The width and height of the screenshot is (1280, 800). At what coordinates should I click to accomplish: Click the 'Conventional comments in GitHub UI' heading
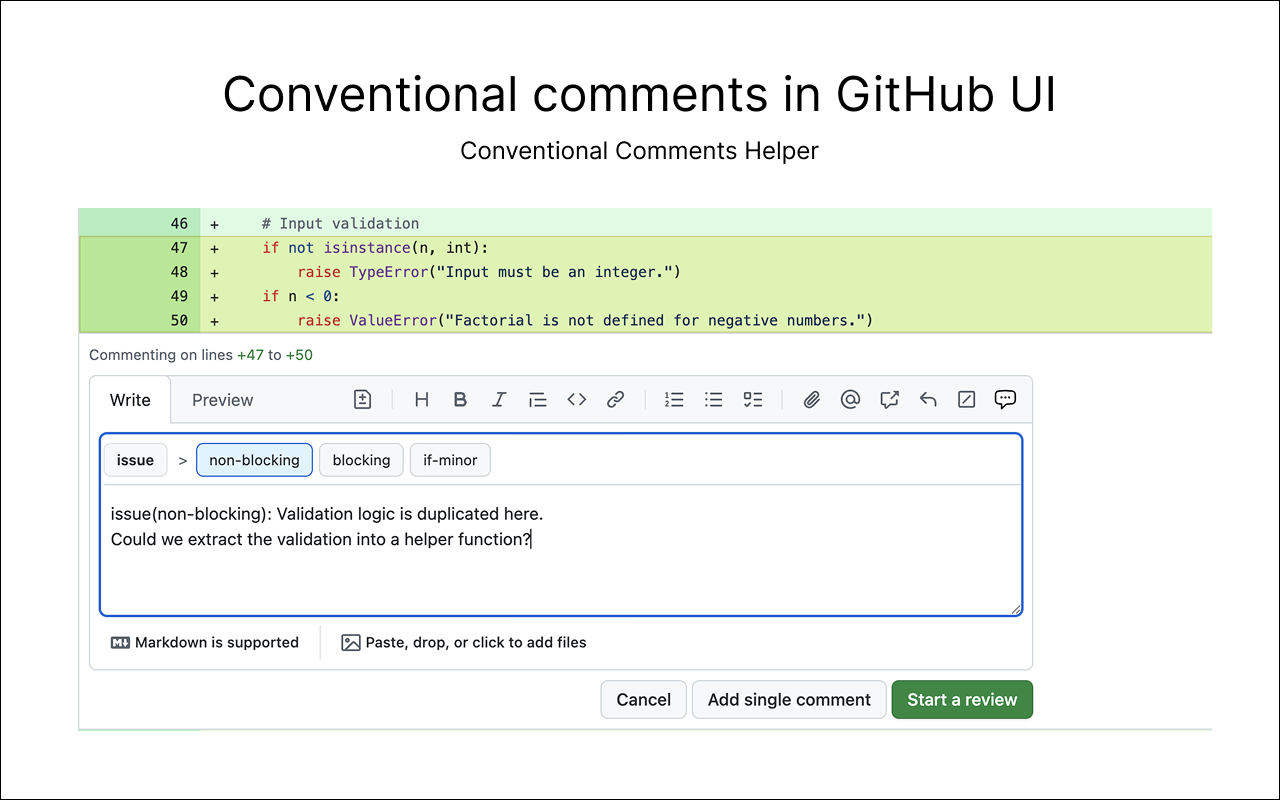point(639,94)
